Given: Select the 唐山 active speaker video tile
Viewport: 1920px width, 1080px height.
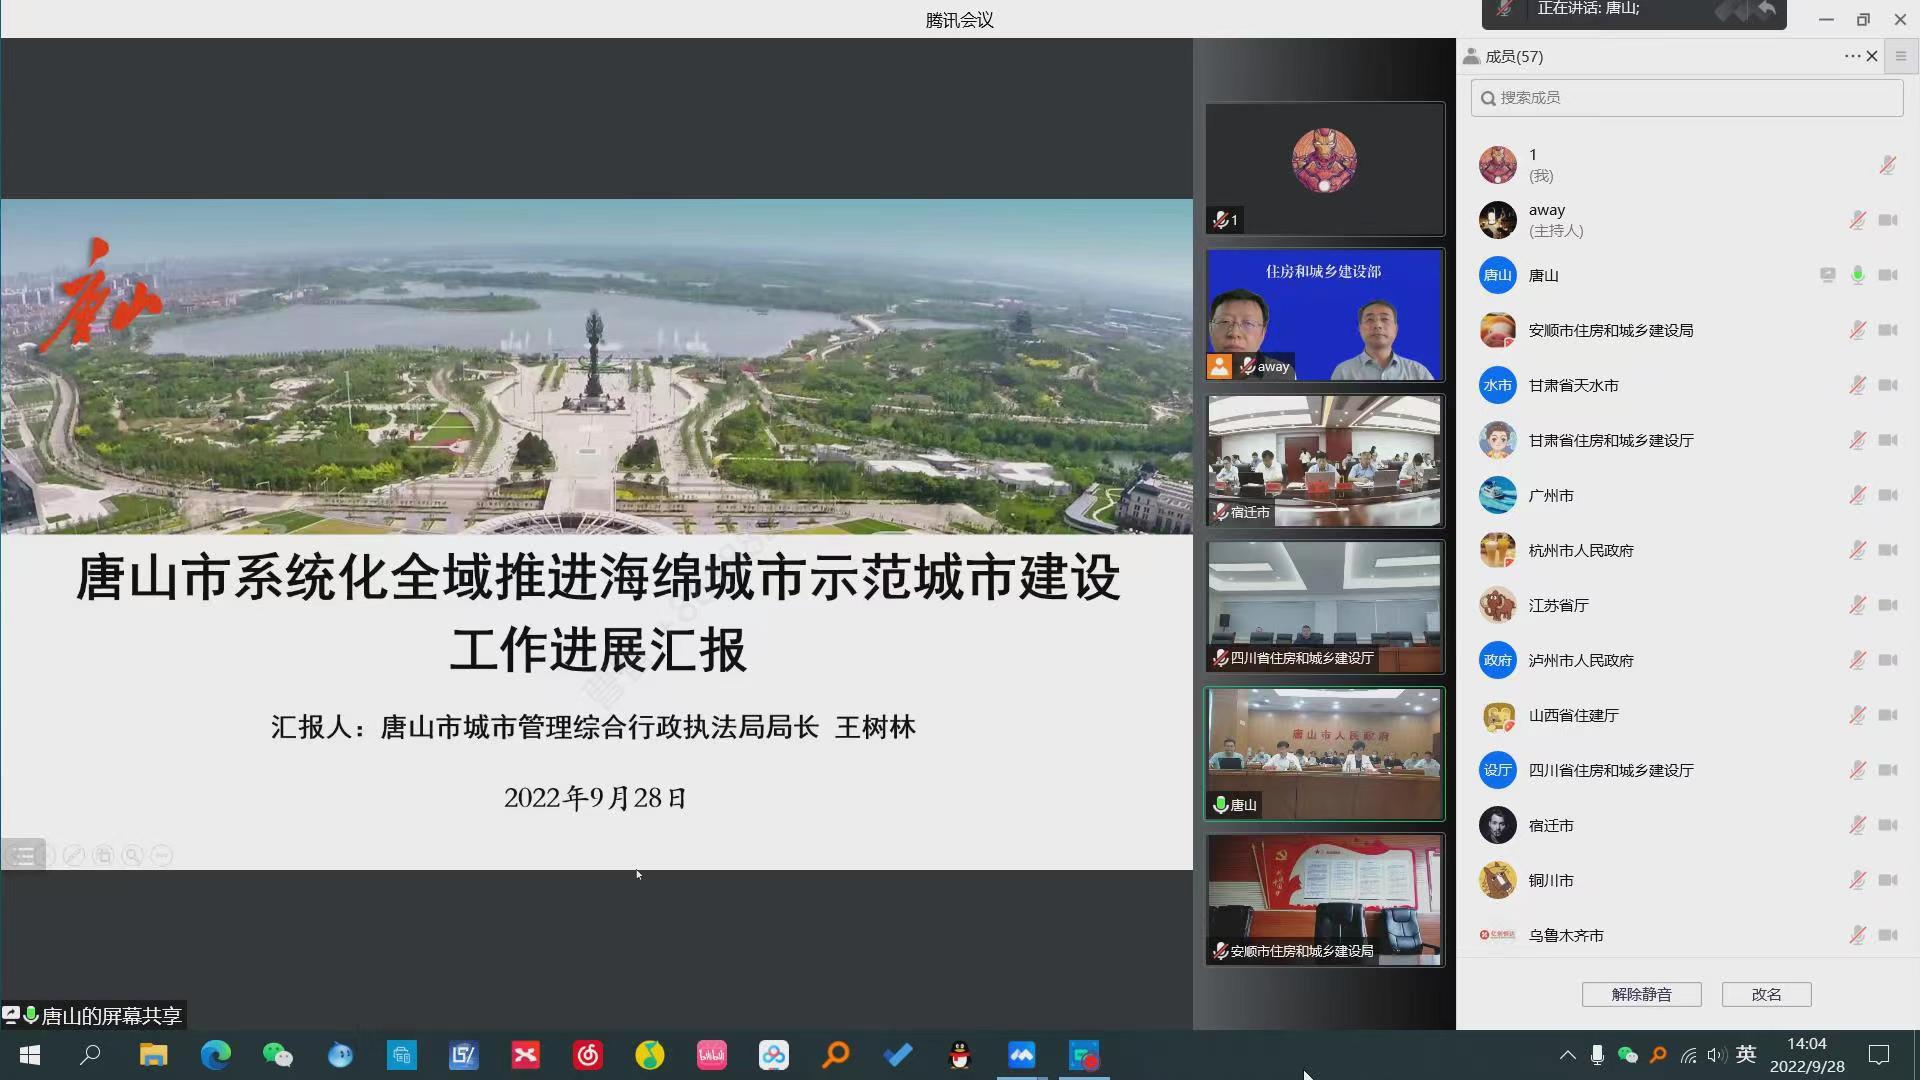Looking at the screenshot, I should [x=1324, y=753].
